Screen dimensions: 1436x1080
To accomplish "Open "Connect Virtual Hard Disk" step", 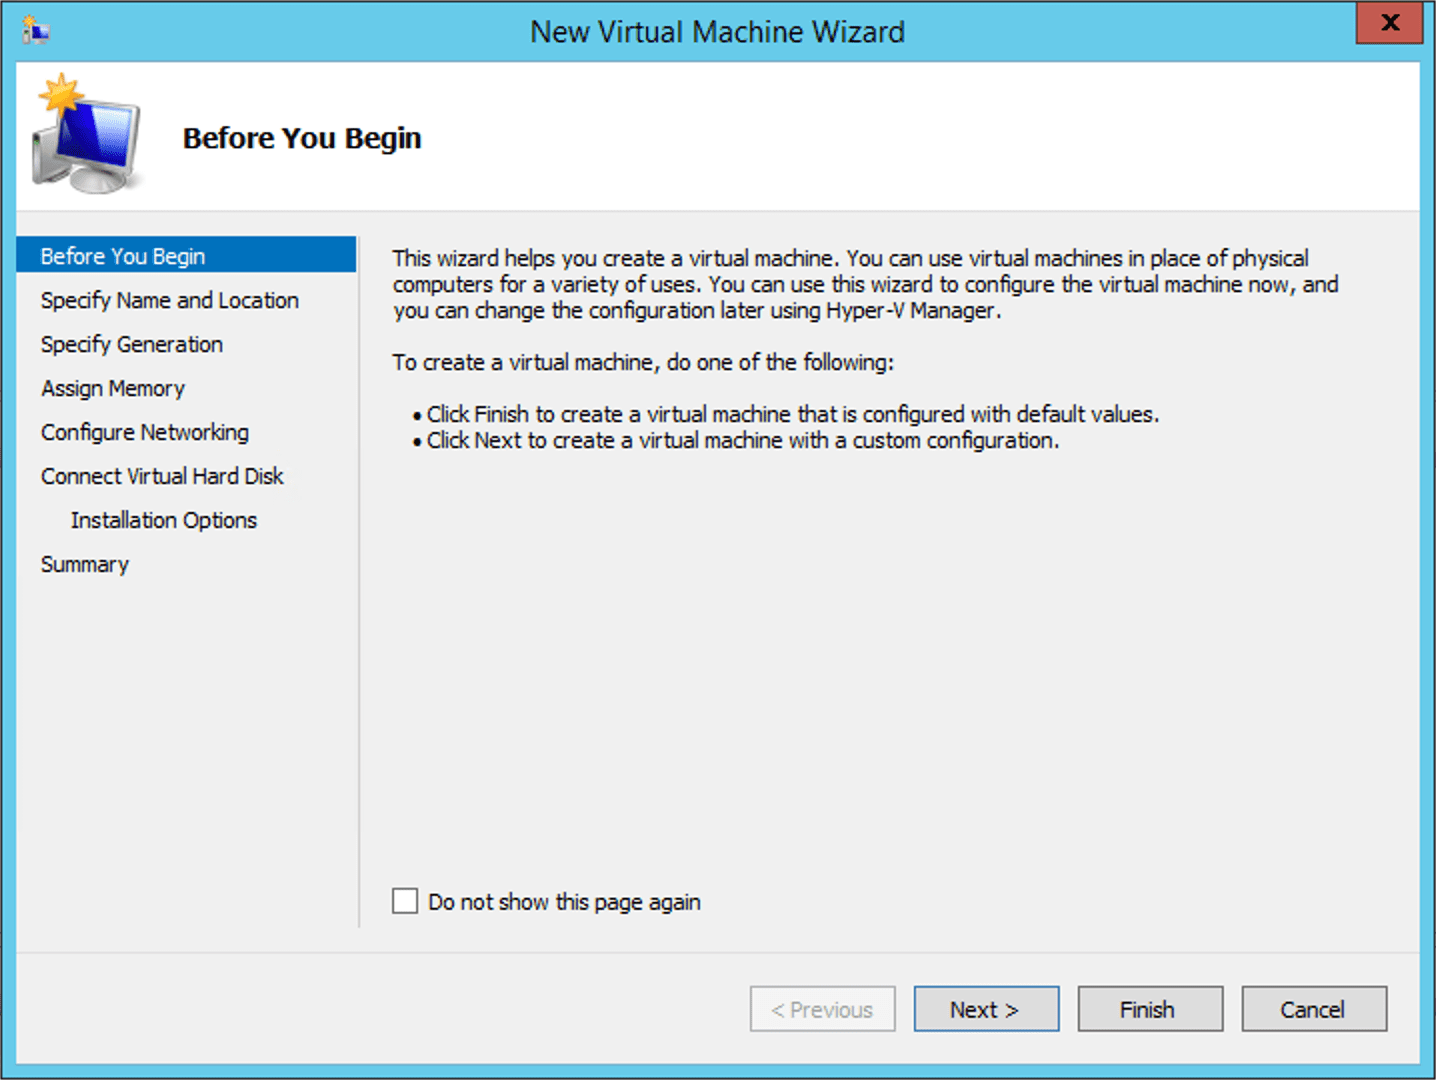I will click(162, 476).
